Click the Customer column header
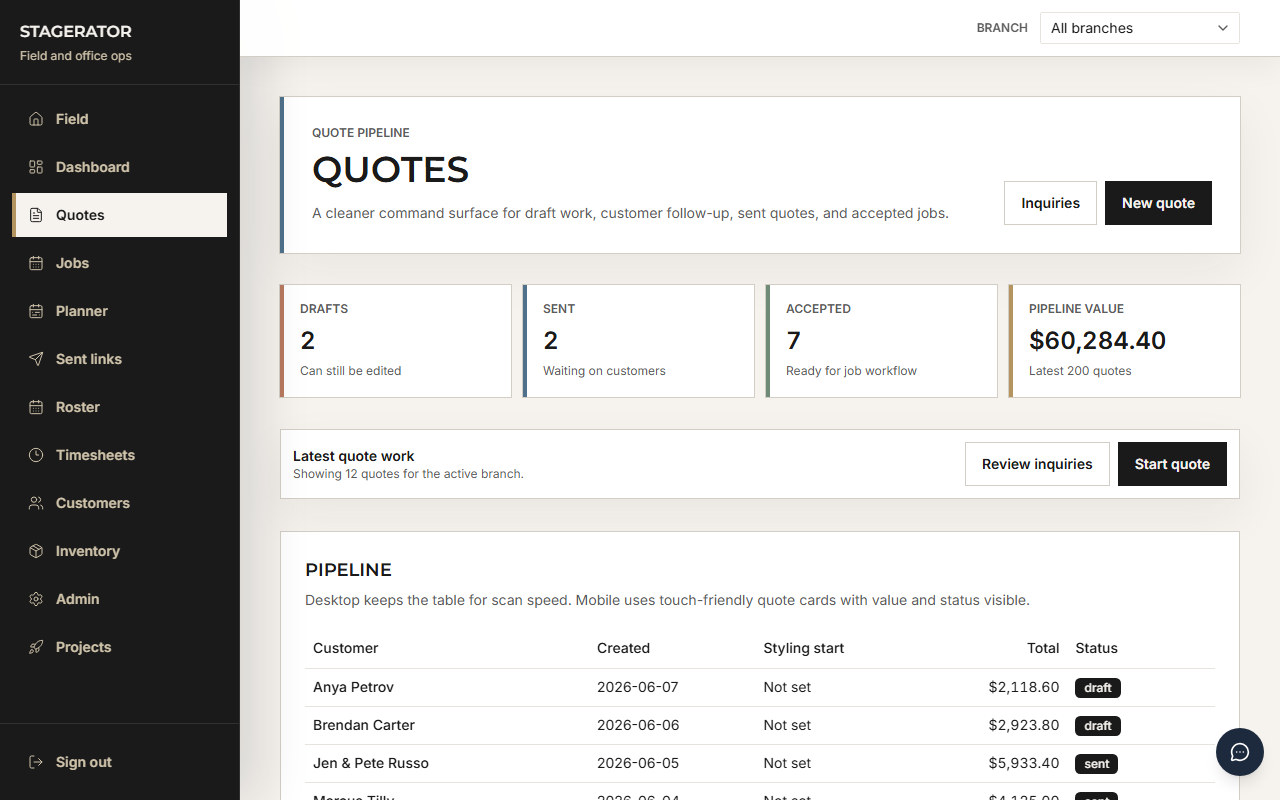The height and width of the screenshot is (800, 1280). [x=345, y=648]
